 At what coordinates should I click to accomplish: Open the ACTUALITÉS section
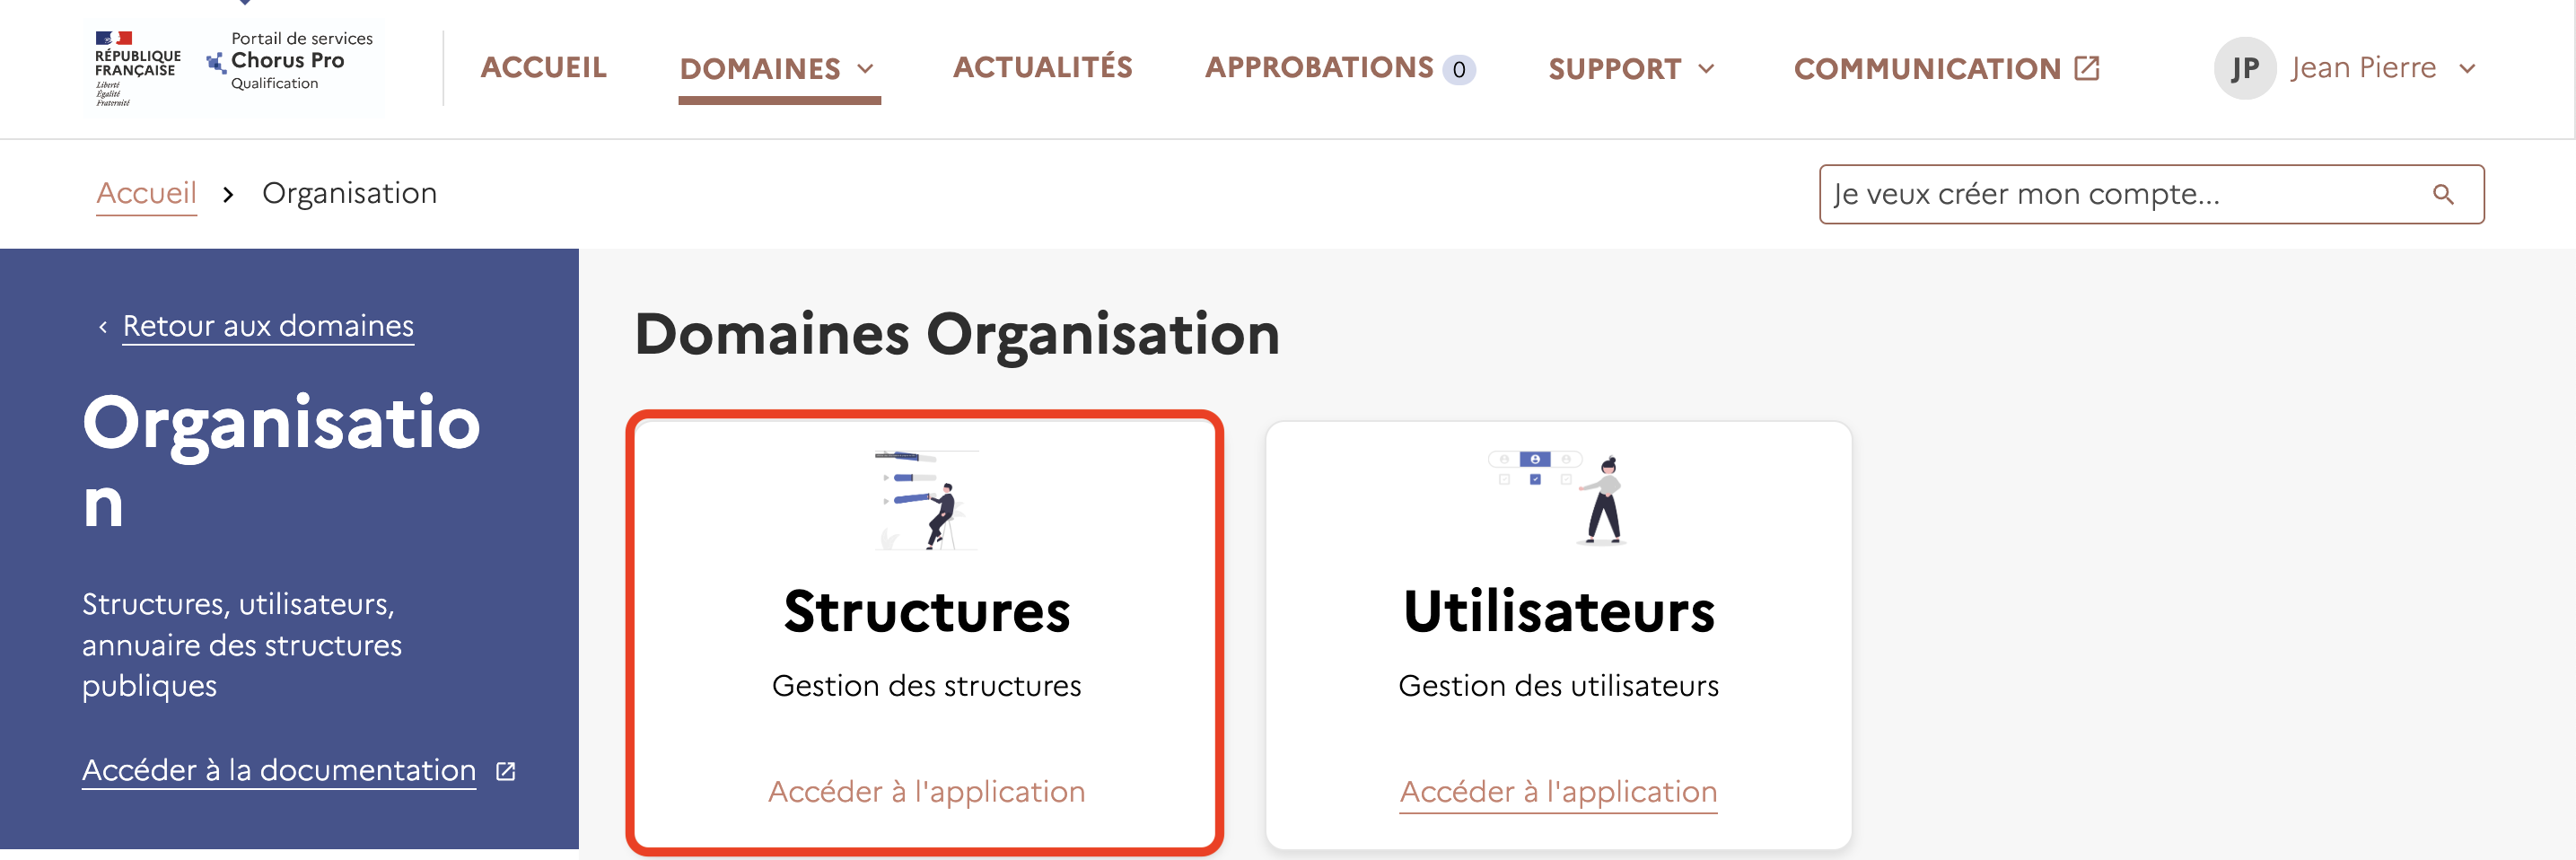[1043, 66]
